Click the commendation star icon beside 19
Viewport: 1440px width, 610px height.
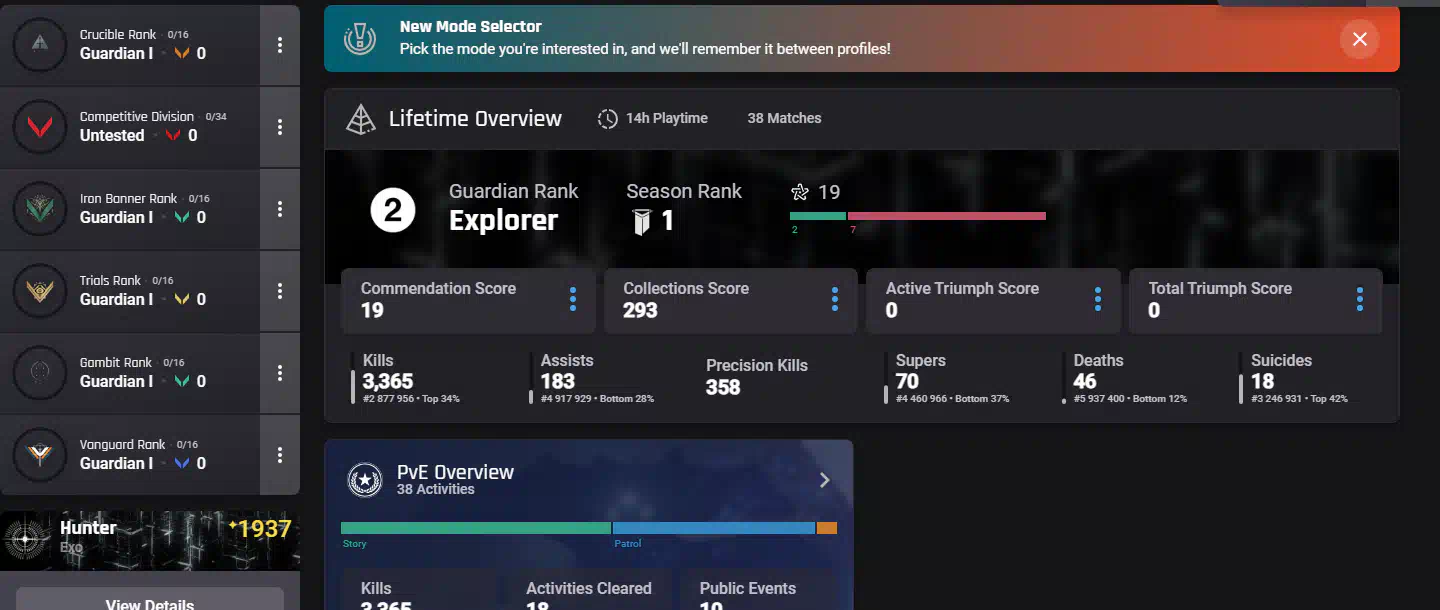coord(800,192)
